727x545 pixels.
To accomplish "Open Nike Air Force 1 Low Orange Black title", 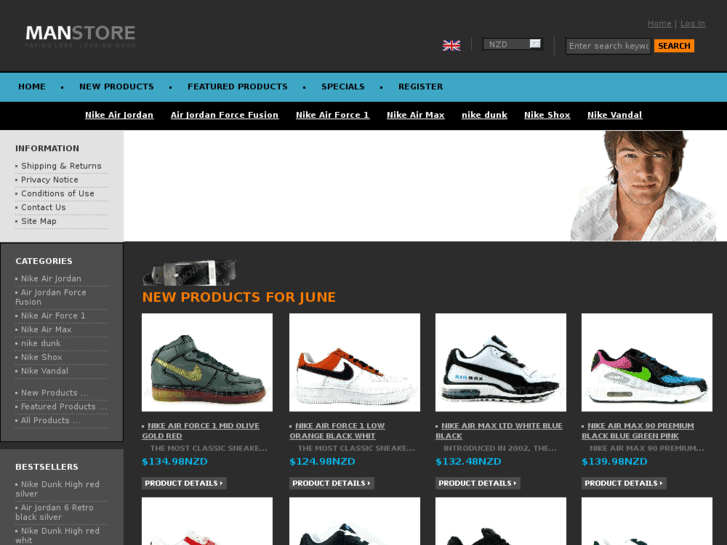I will [x=338, y=431].
